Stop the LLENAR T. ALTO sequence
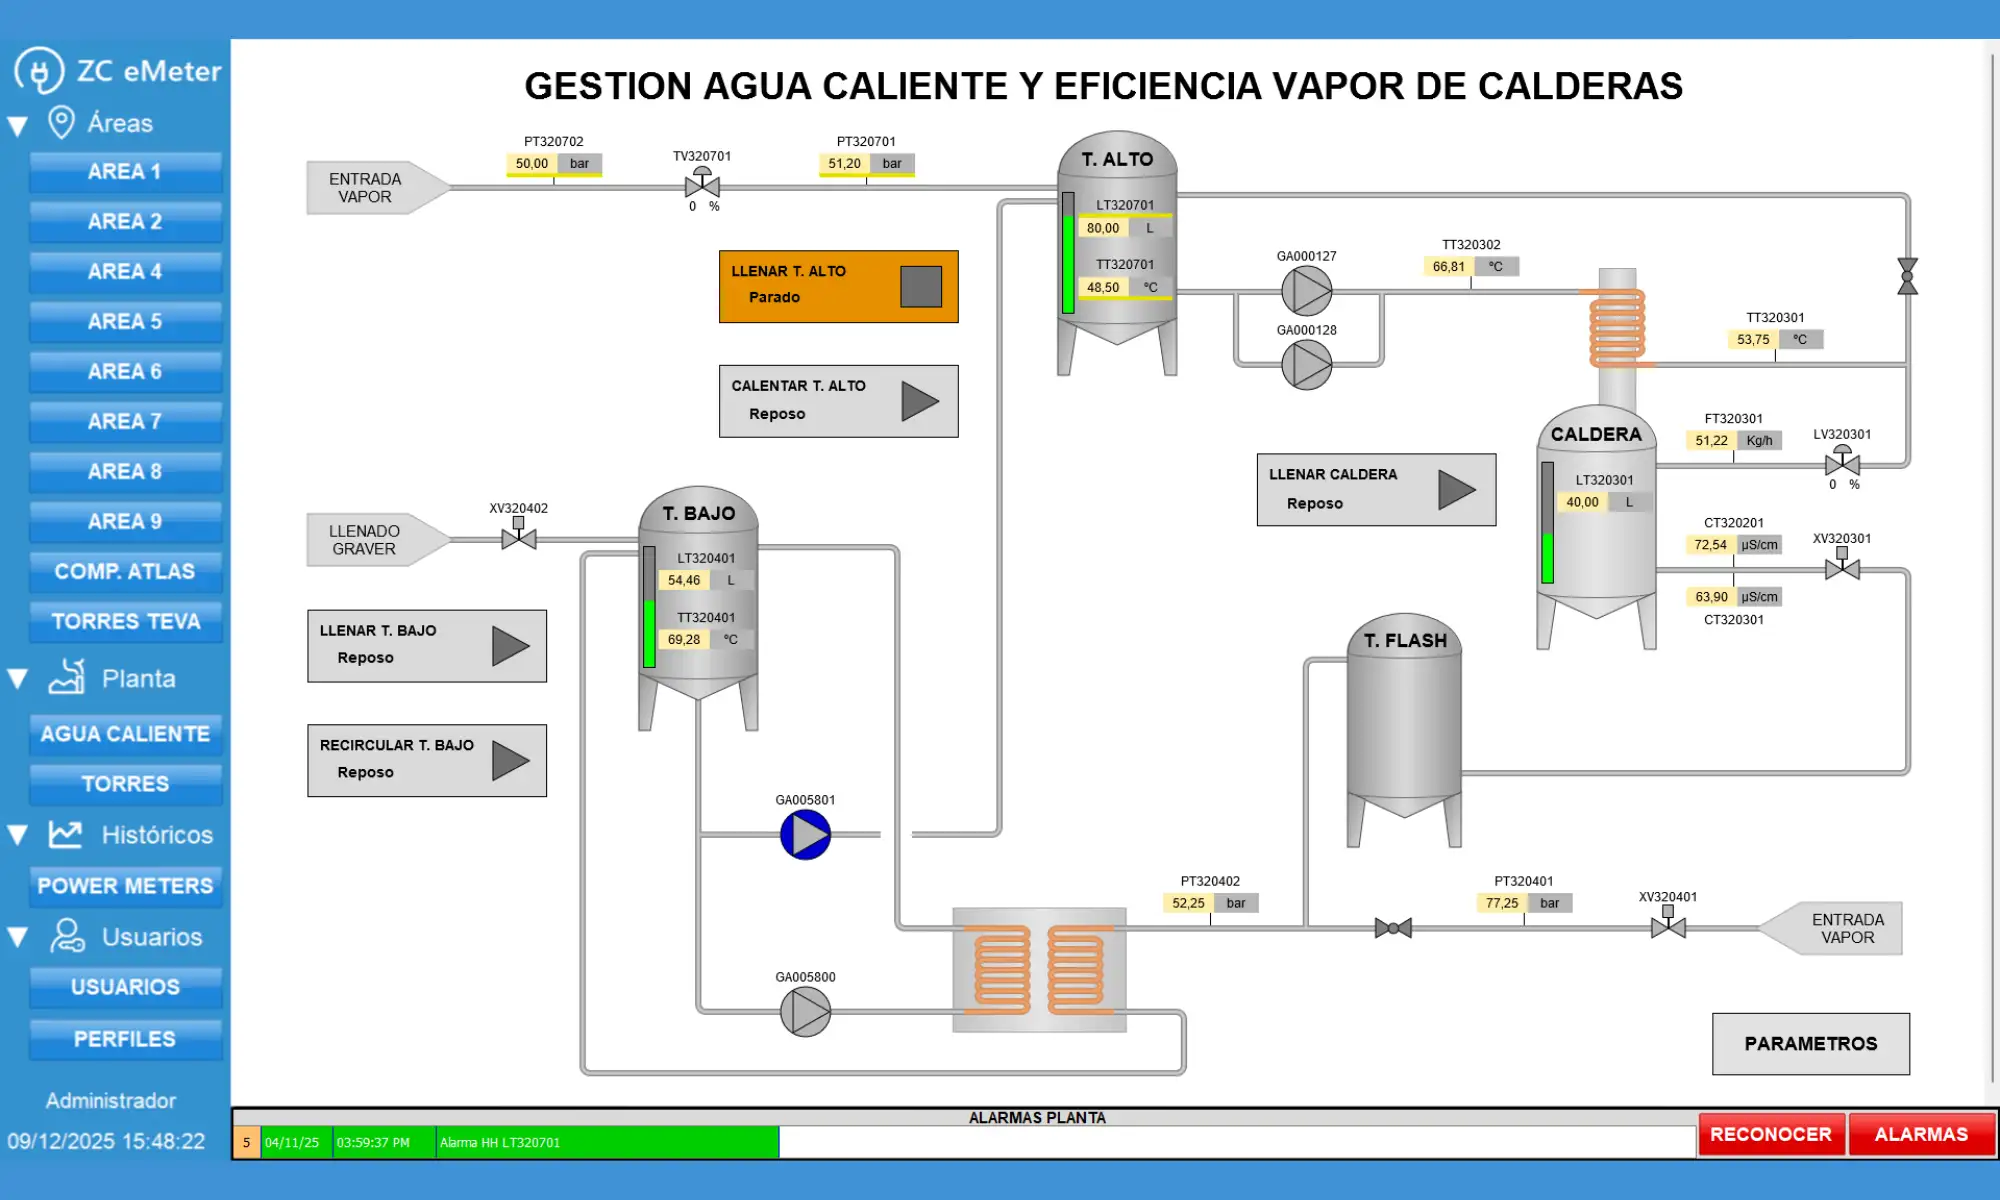2000x1200 pixels. 920,287
